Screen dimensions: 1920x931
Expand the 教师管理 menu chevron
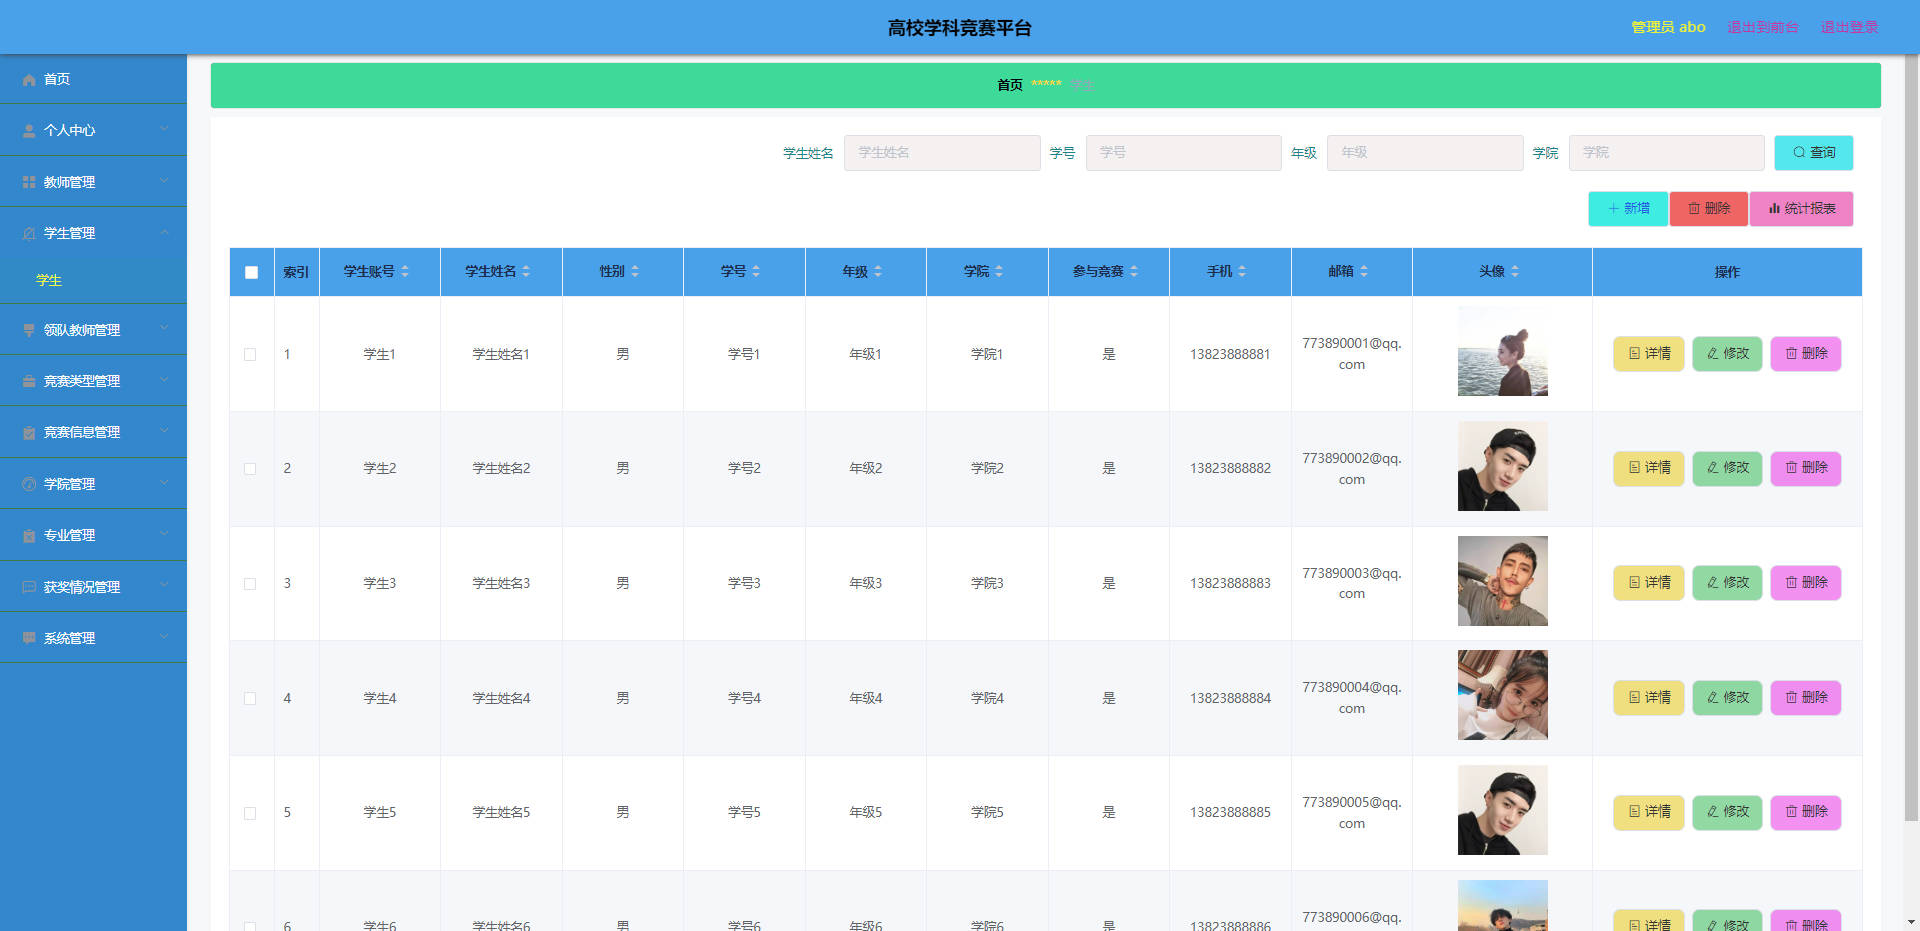point(164,181)
